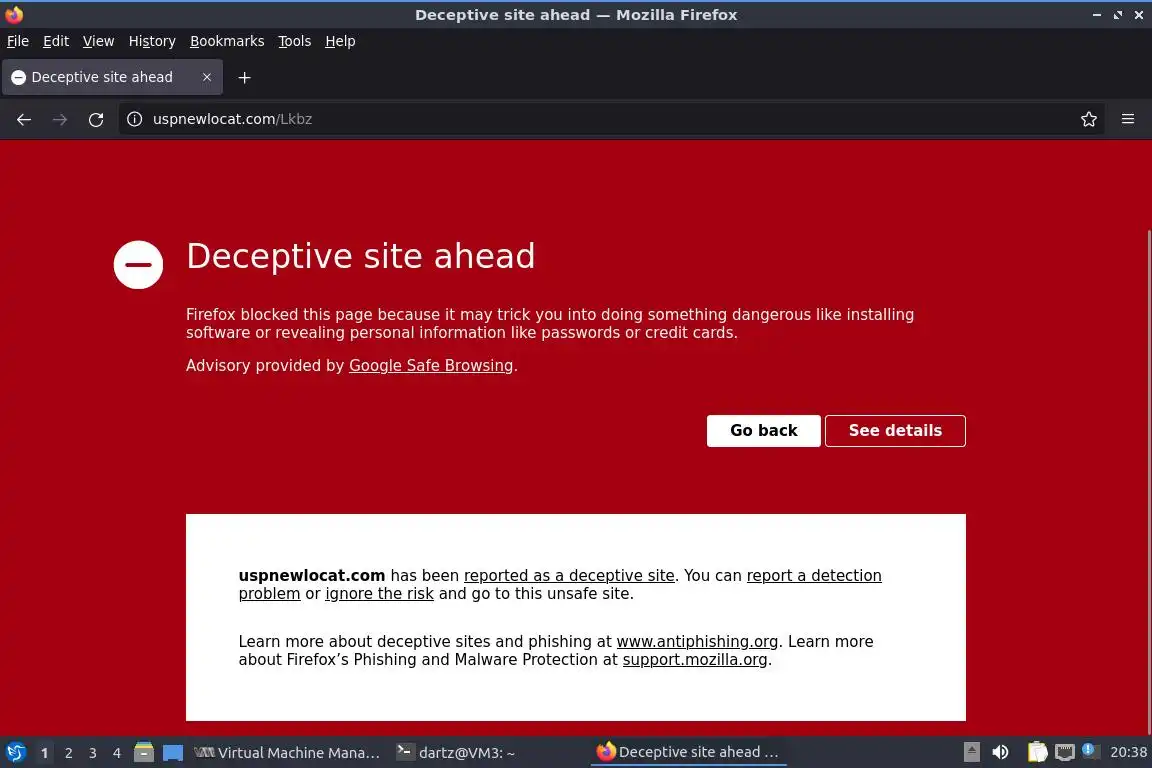
Task: Go back to the previous page with the back arrow
Action: click(24, 120)
